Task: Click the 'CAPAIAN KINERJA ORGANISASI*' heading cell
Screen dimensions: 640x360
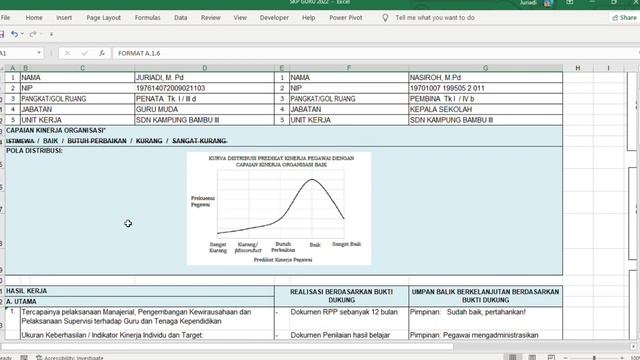Action: point(284,131)
